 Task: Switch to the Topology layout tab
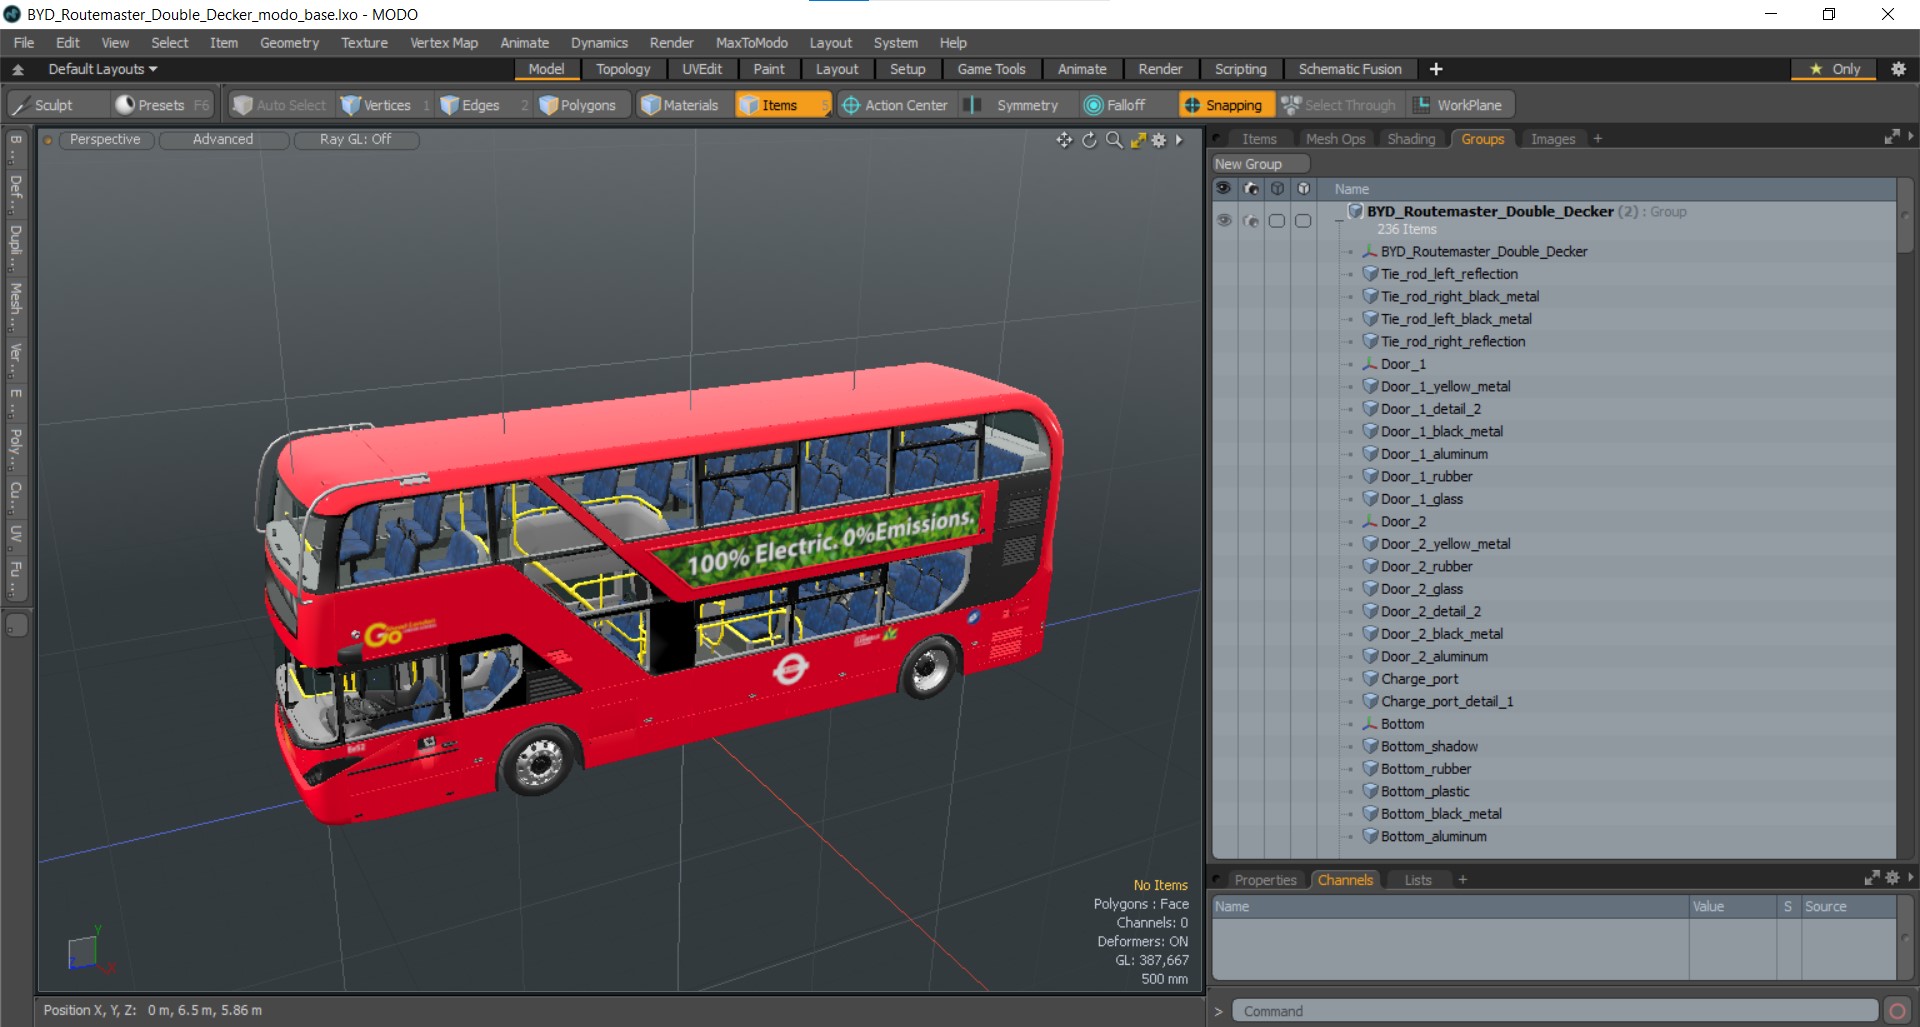(x=623, y=69)
